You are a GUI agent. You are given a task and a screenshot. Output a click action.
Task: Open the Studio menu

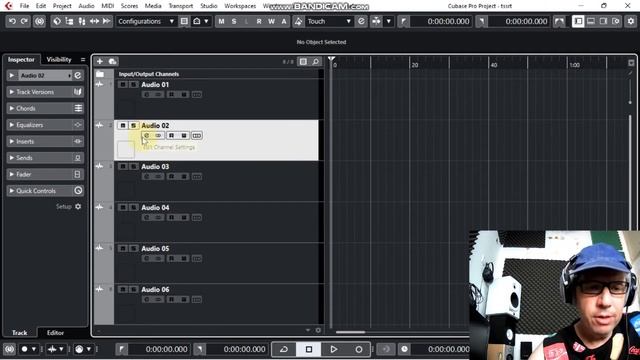coord(209,6)
